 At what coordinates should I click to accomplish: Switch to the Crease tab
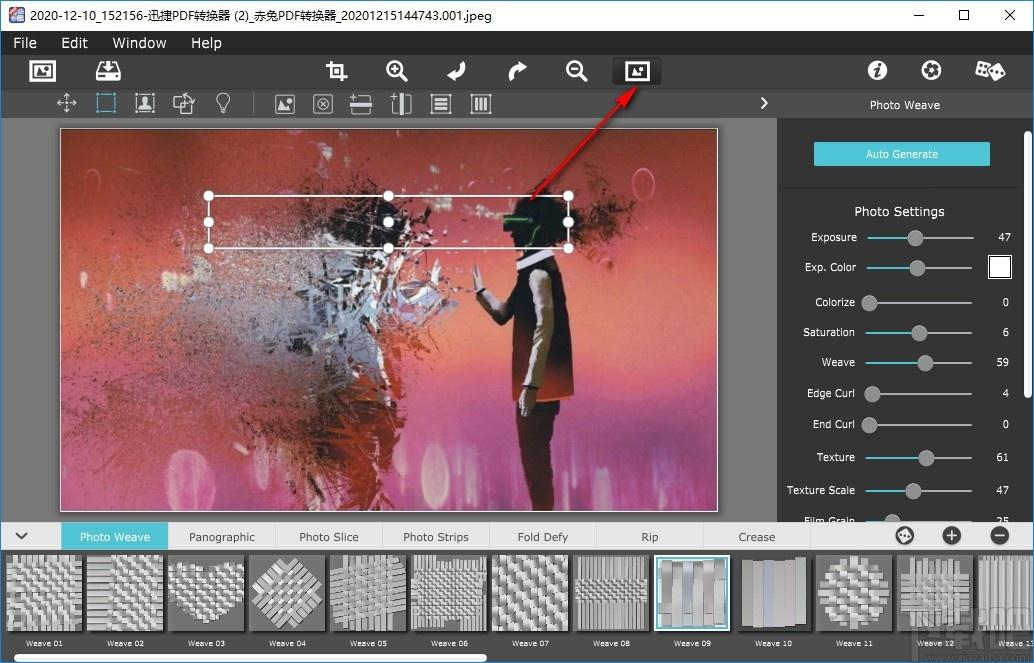[x=756, y=536]
